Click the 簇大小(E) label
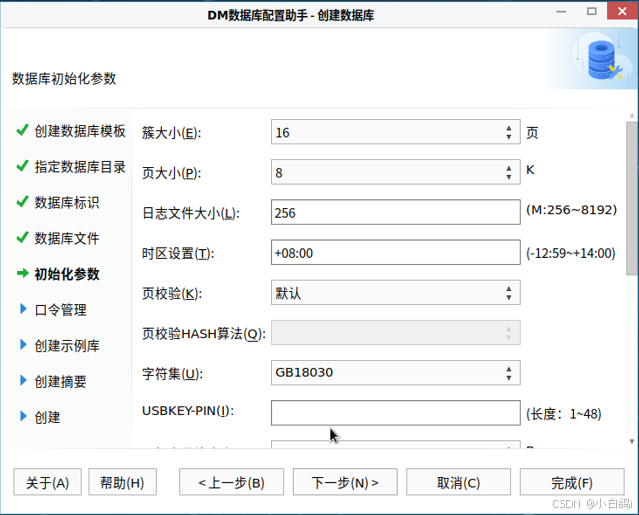This screenshot has height=515, width=639. [x=171, y=133]
